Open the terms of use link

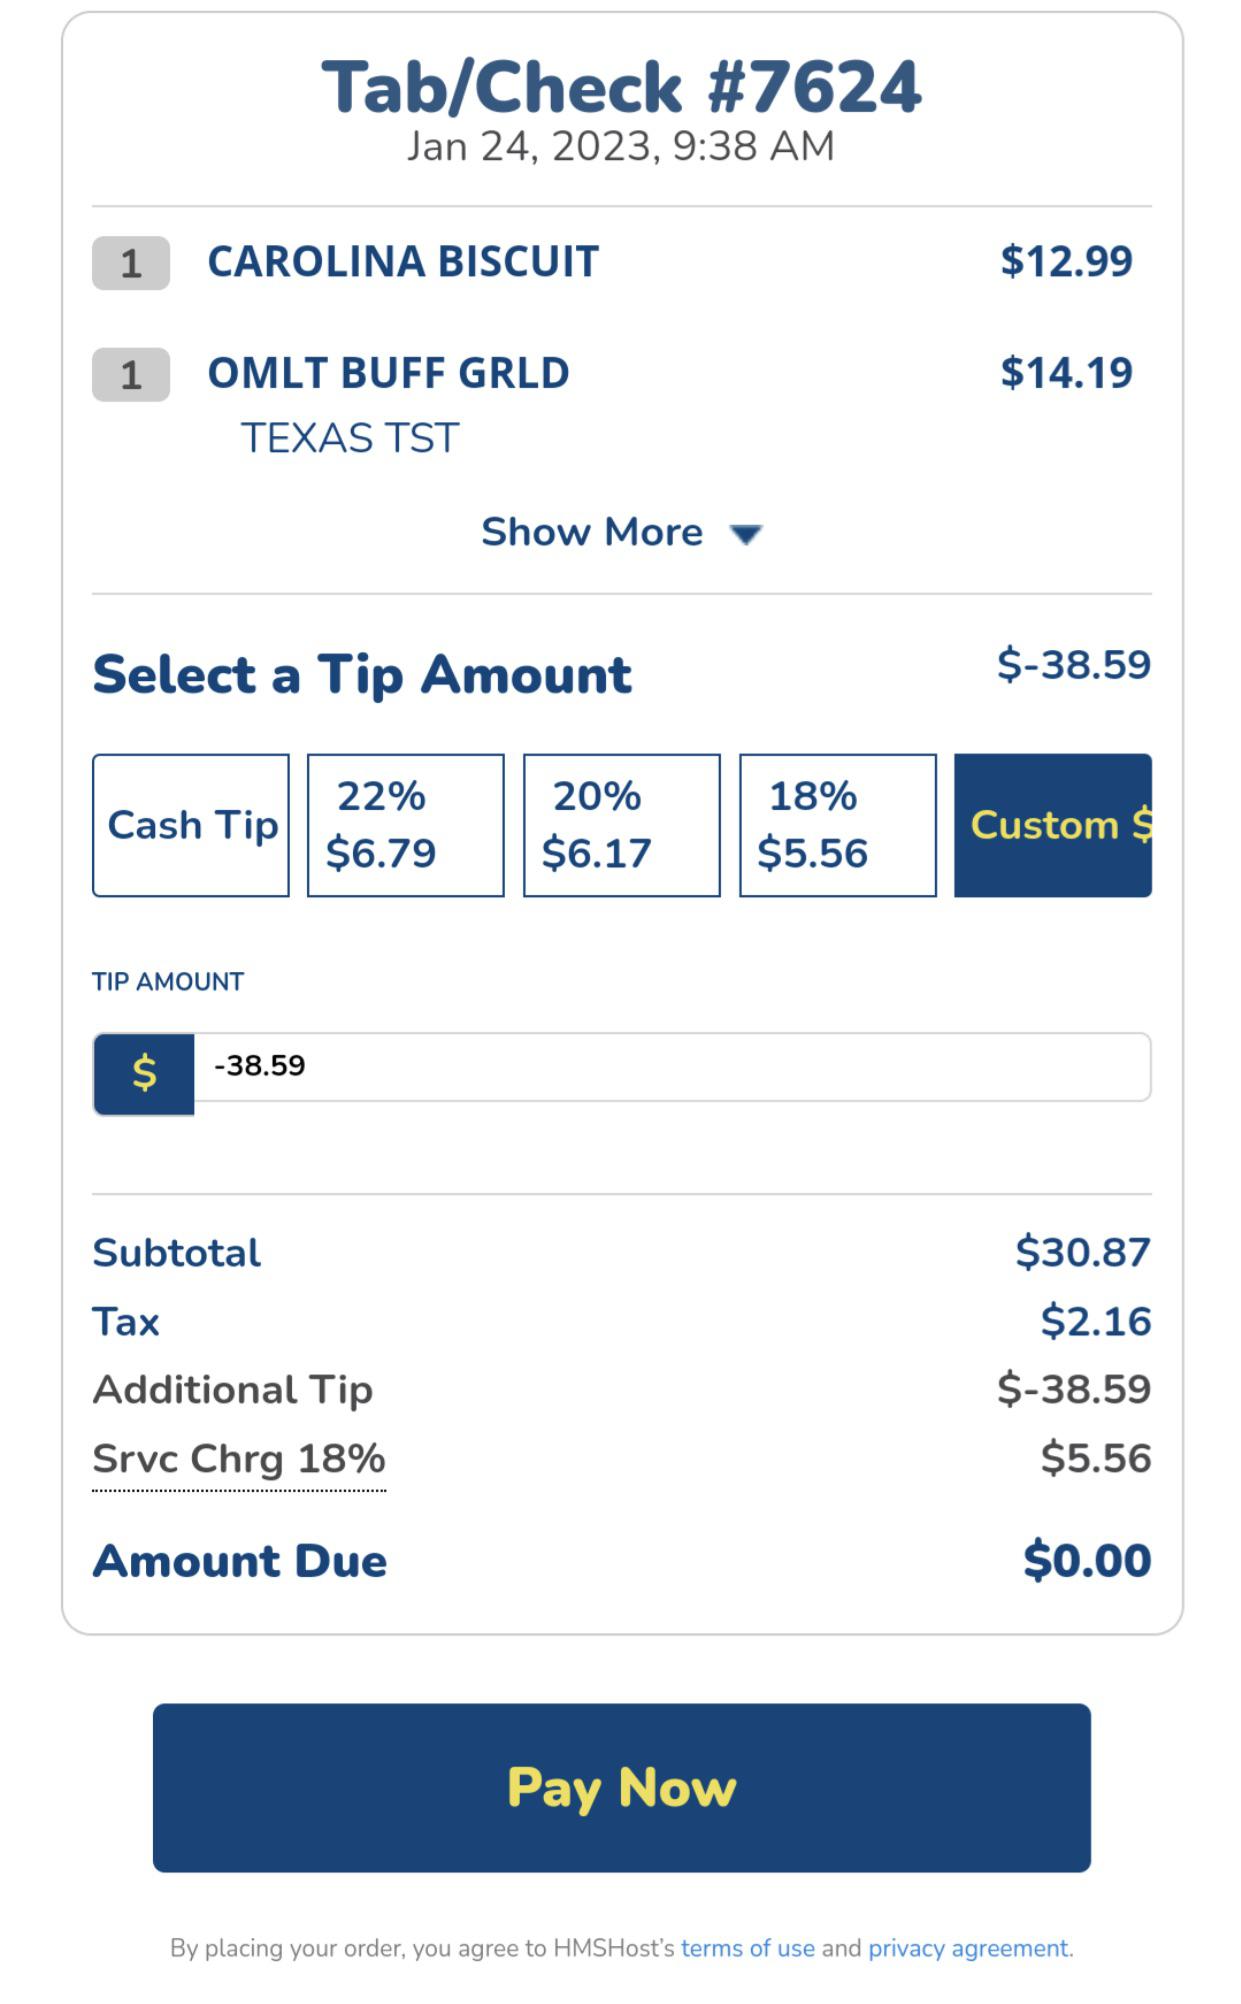pyautogui.click(x=747, y=1948)
